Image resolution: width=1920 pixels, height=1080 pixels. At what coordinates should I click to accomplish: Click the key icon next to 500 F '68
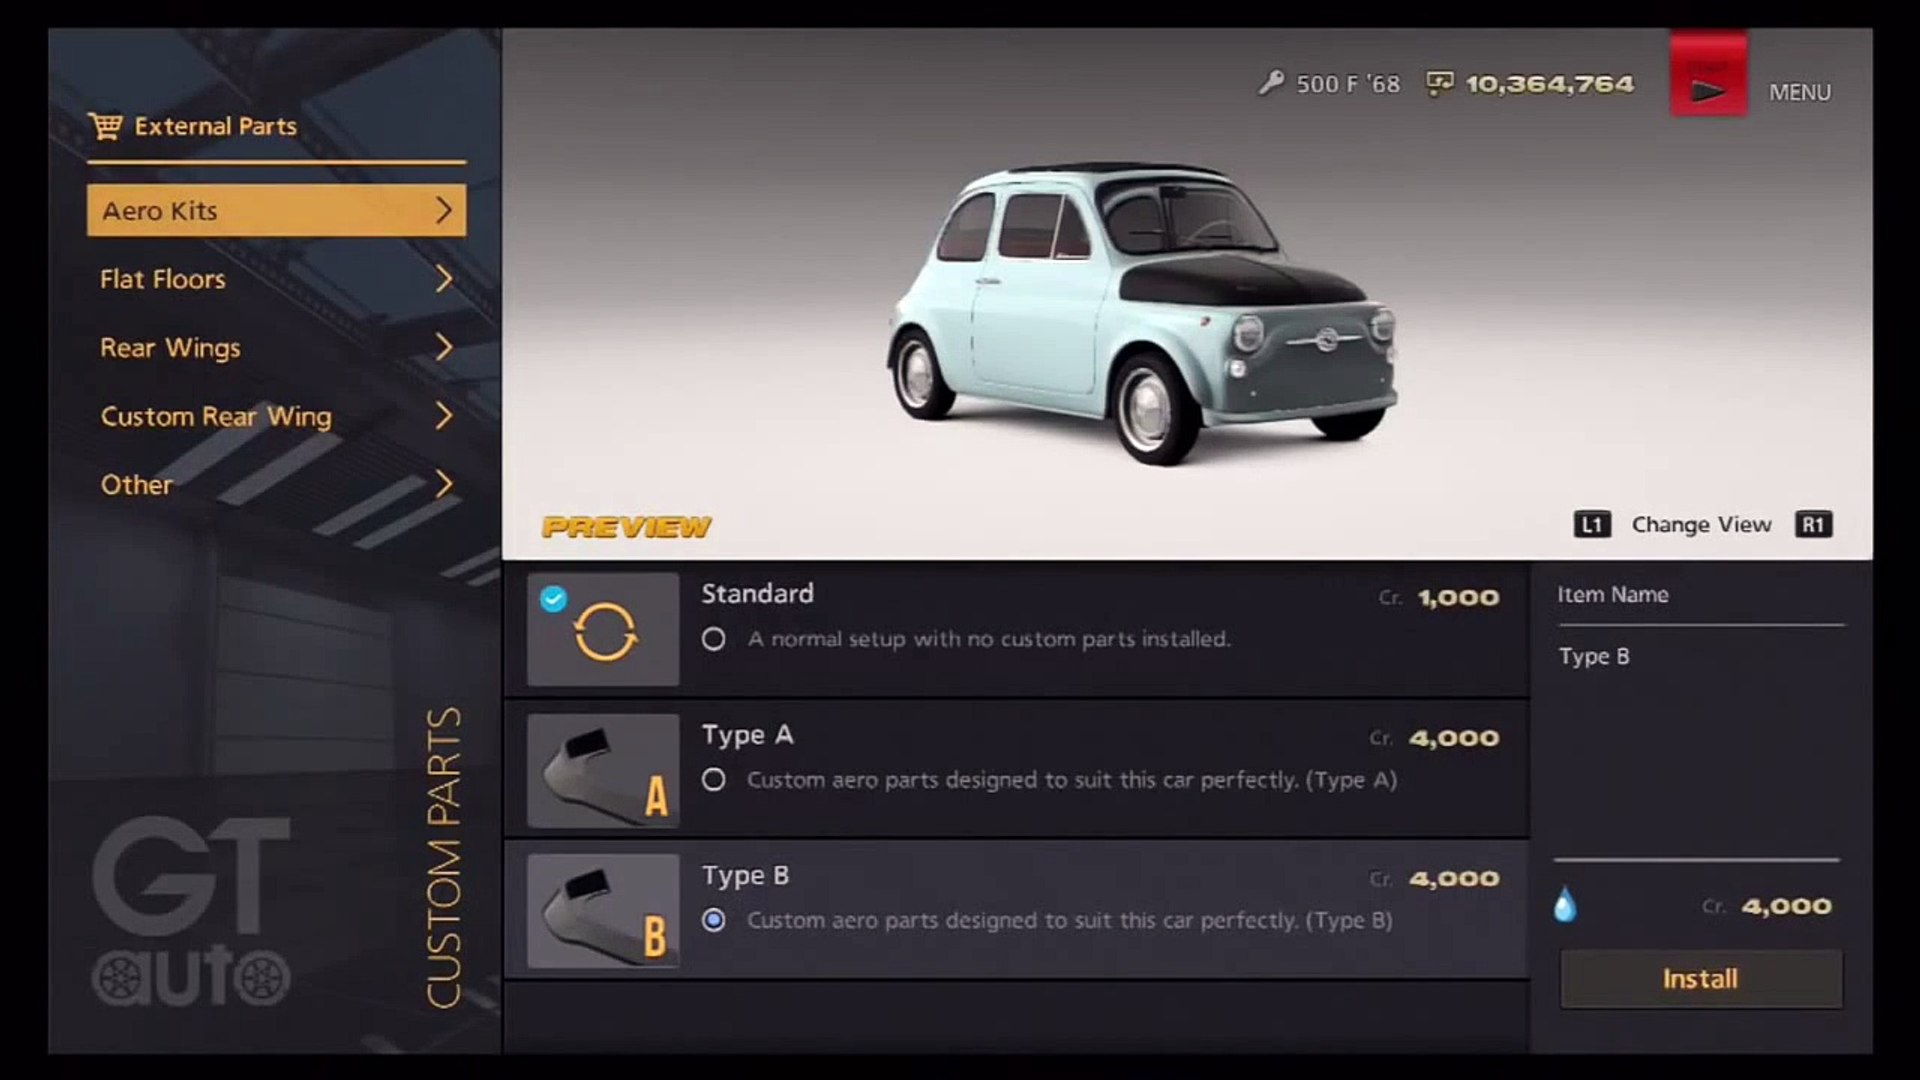[x=1271, y=83]
